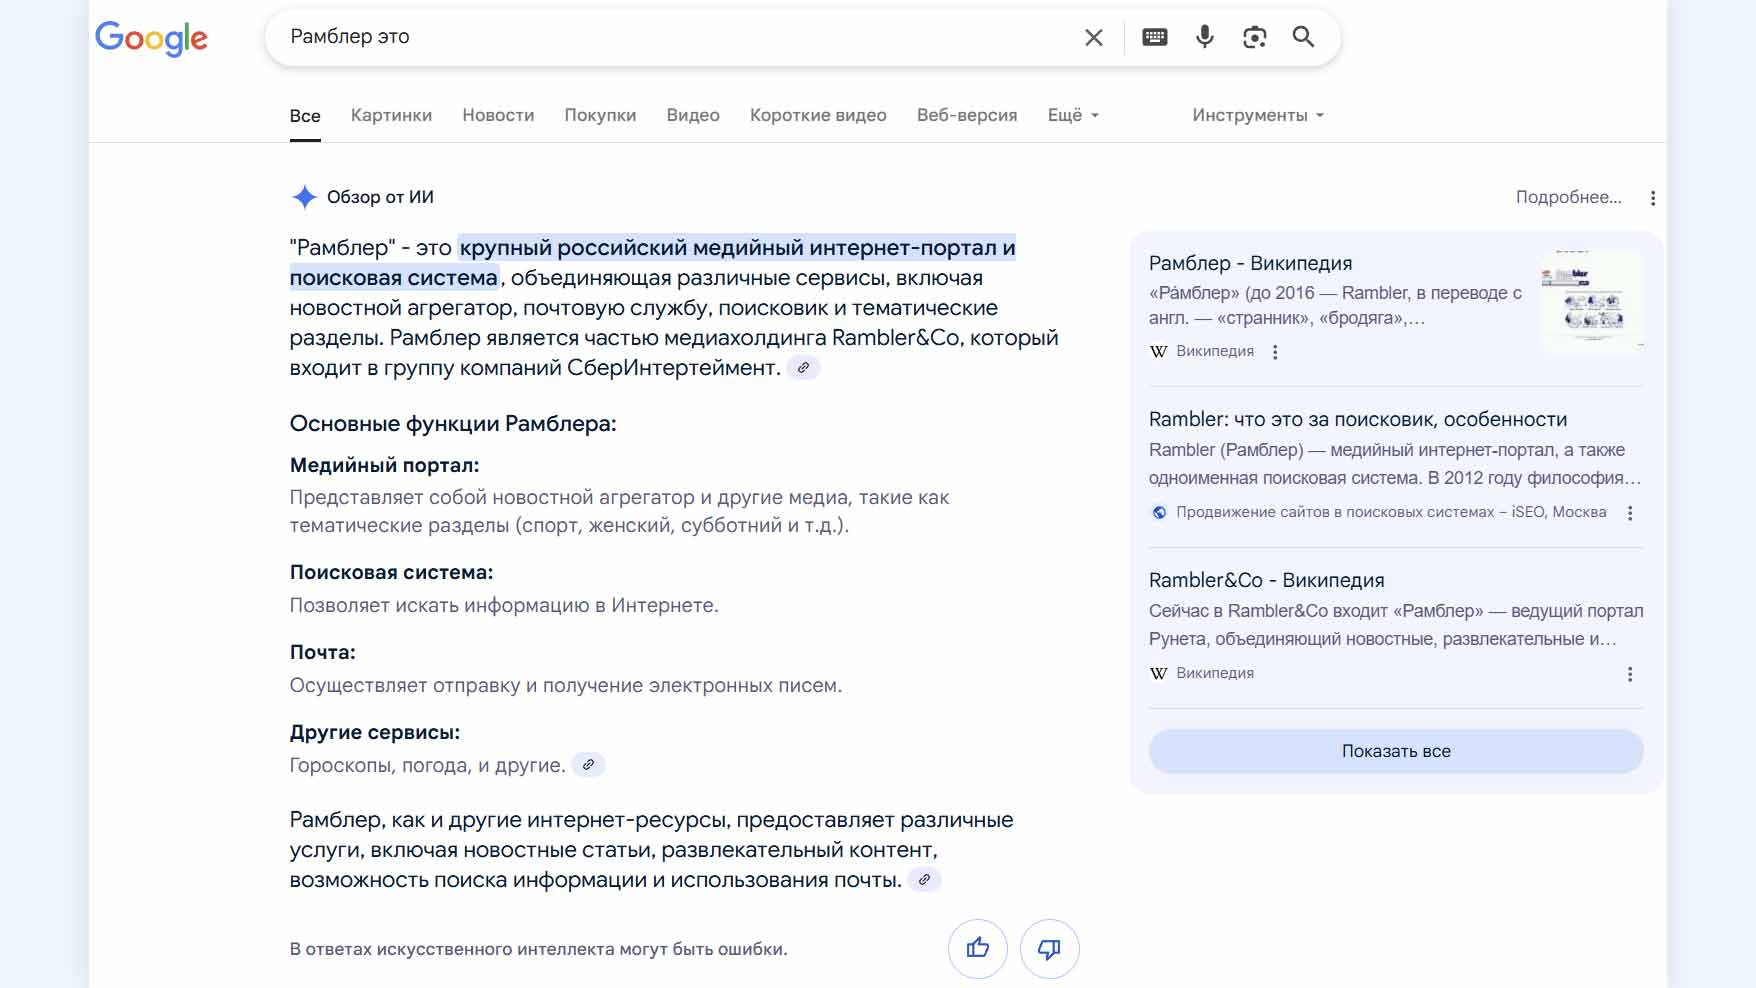Click the Показать все button

(x=1396, y=751)
